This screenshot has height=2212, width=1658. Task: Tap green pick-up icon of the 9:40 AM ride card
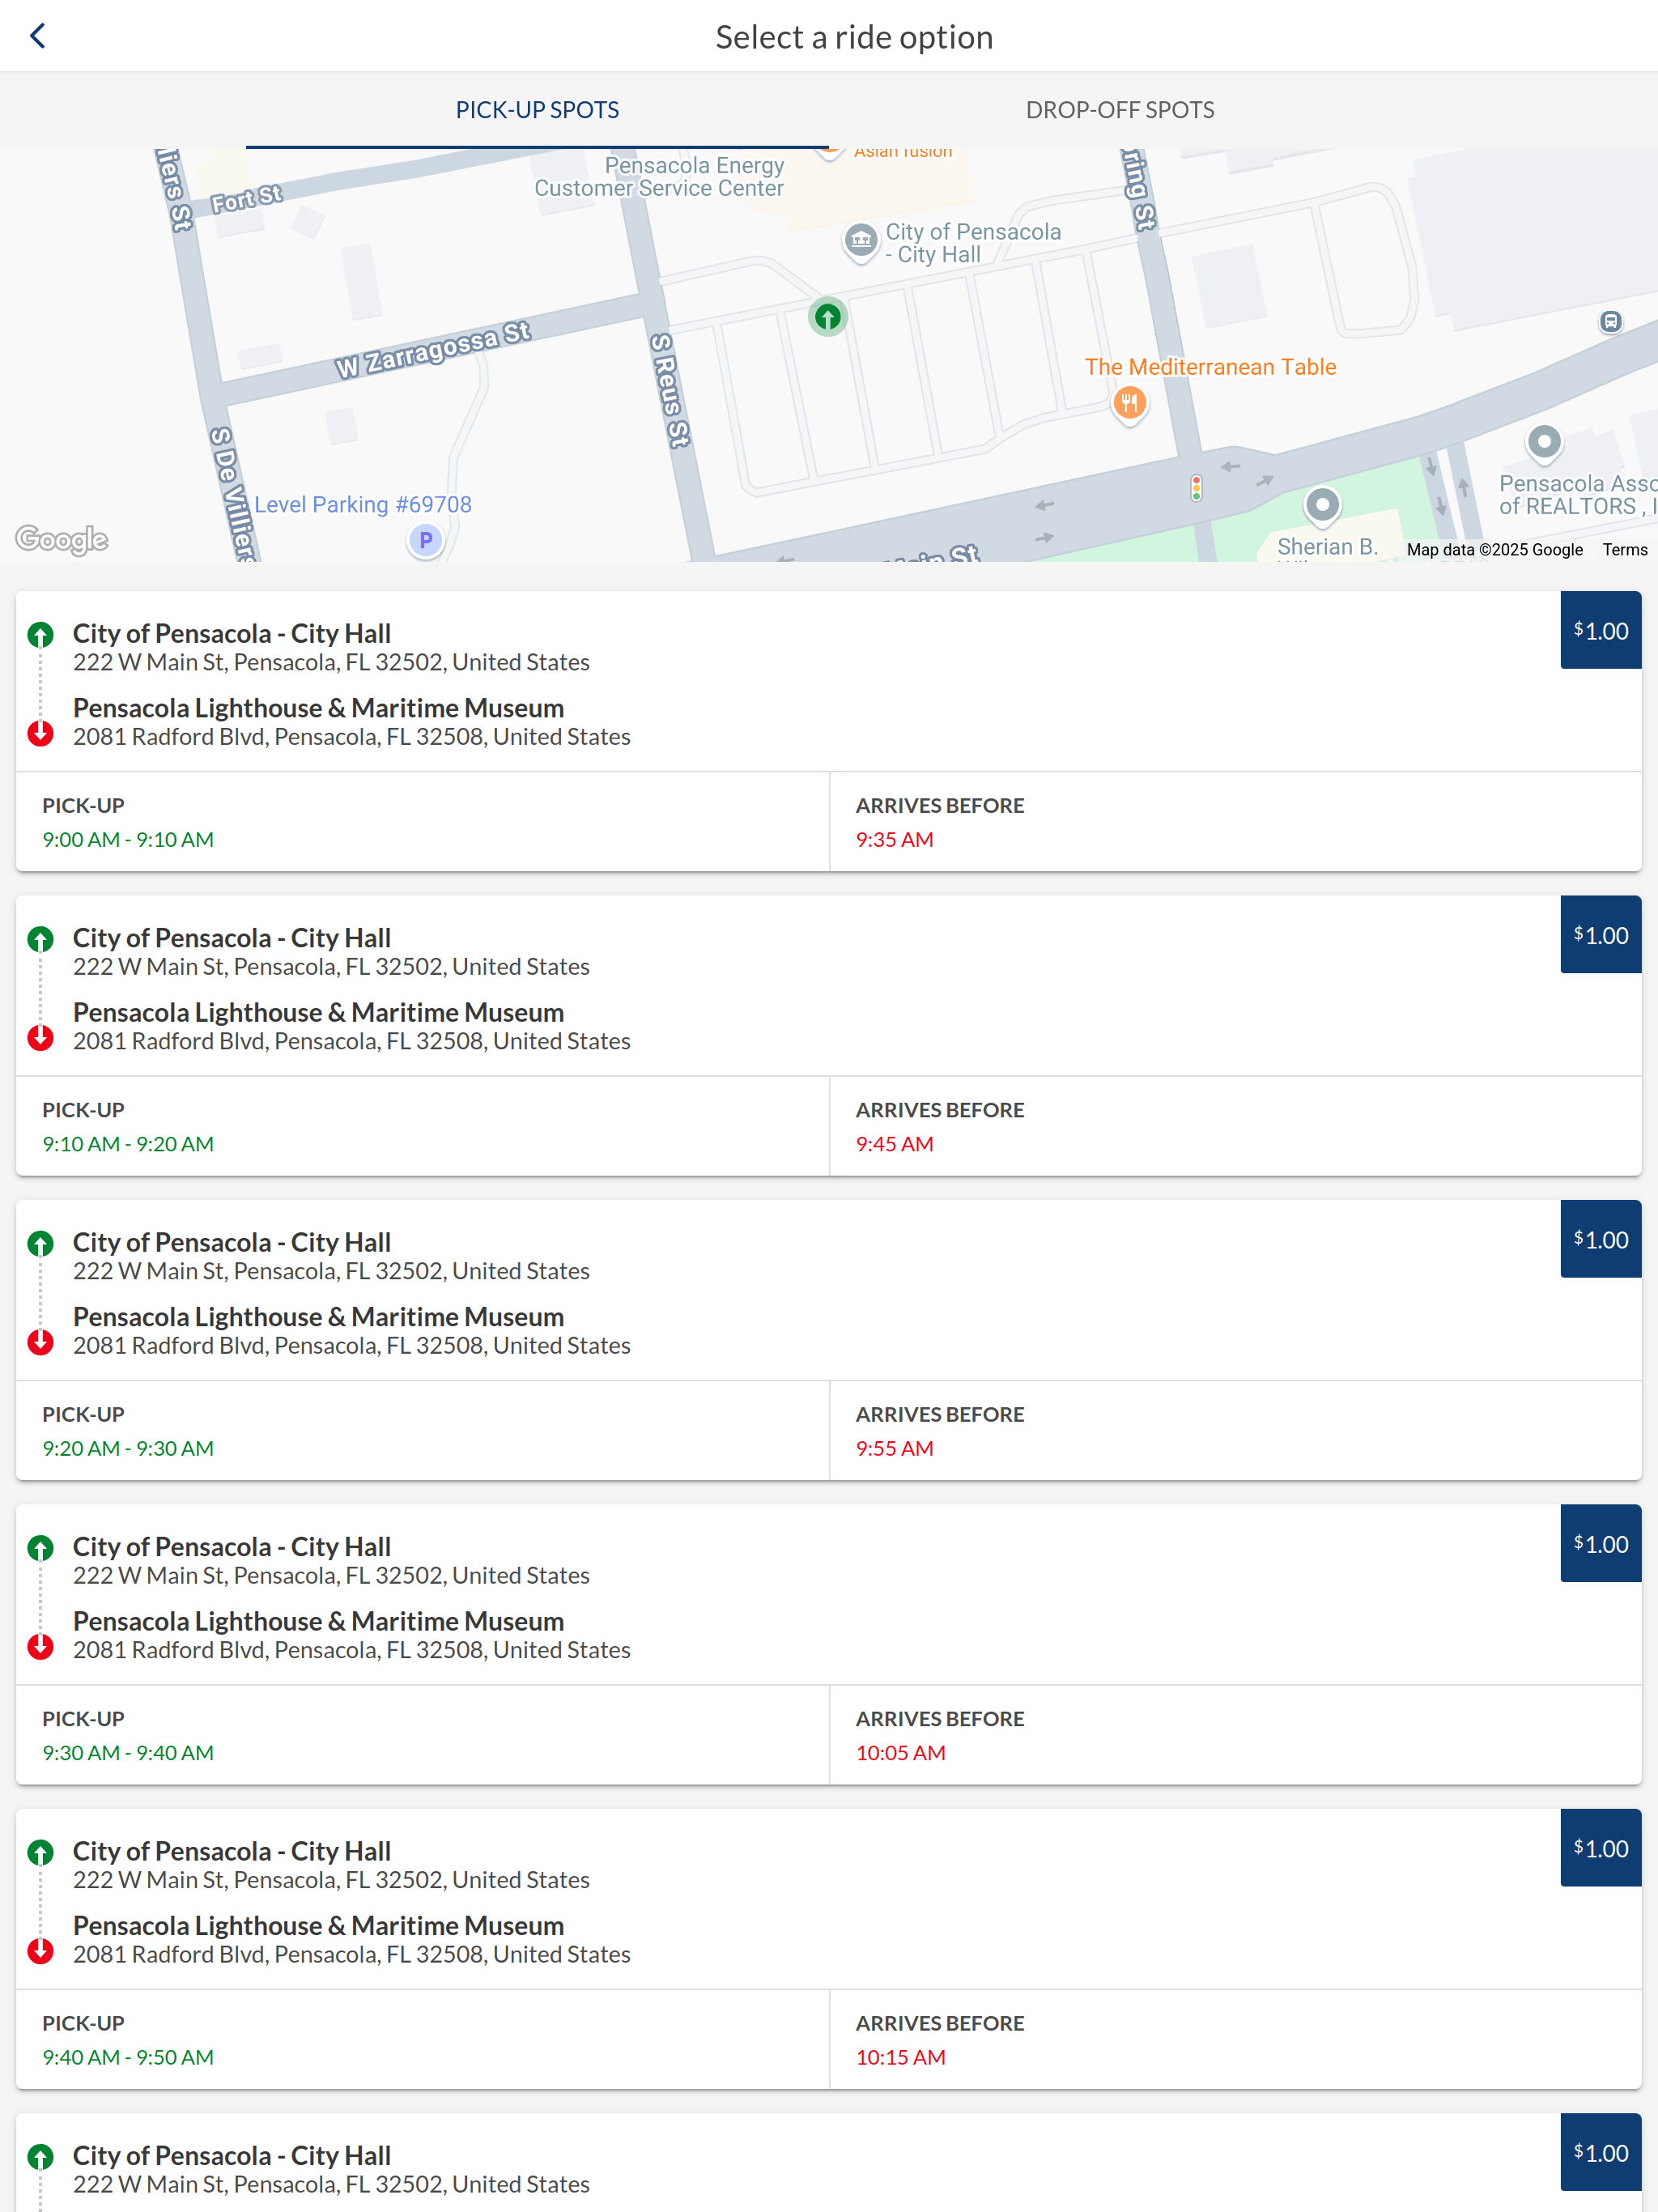(41, 1853)
